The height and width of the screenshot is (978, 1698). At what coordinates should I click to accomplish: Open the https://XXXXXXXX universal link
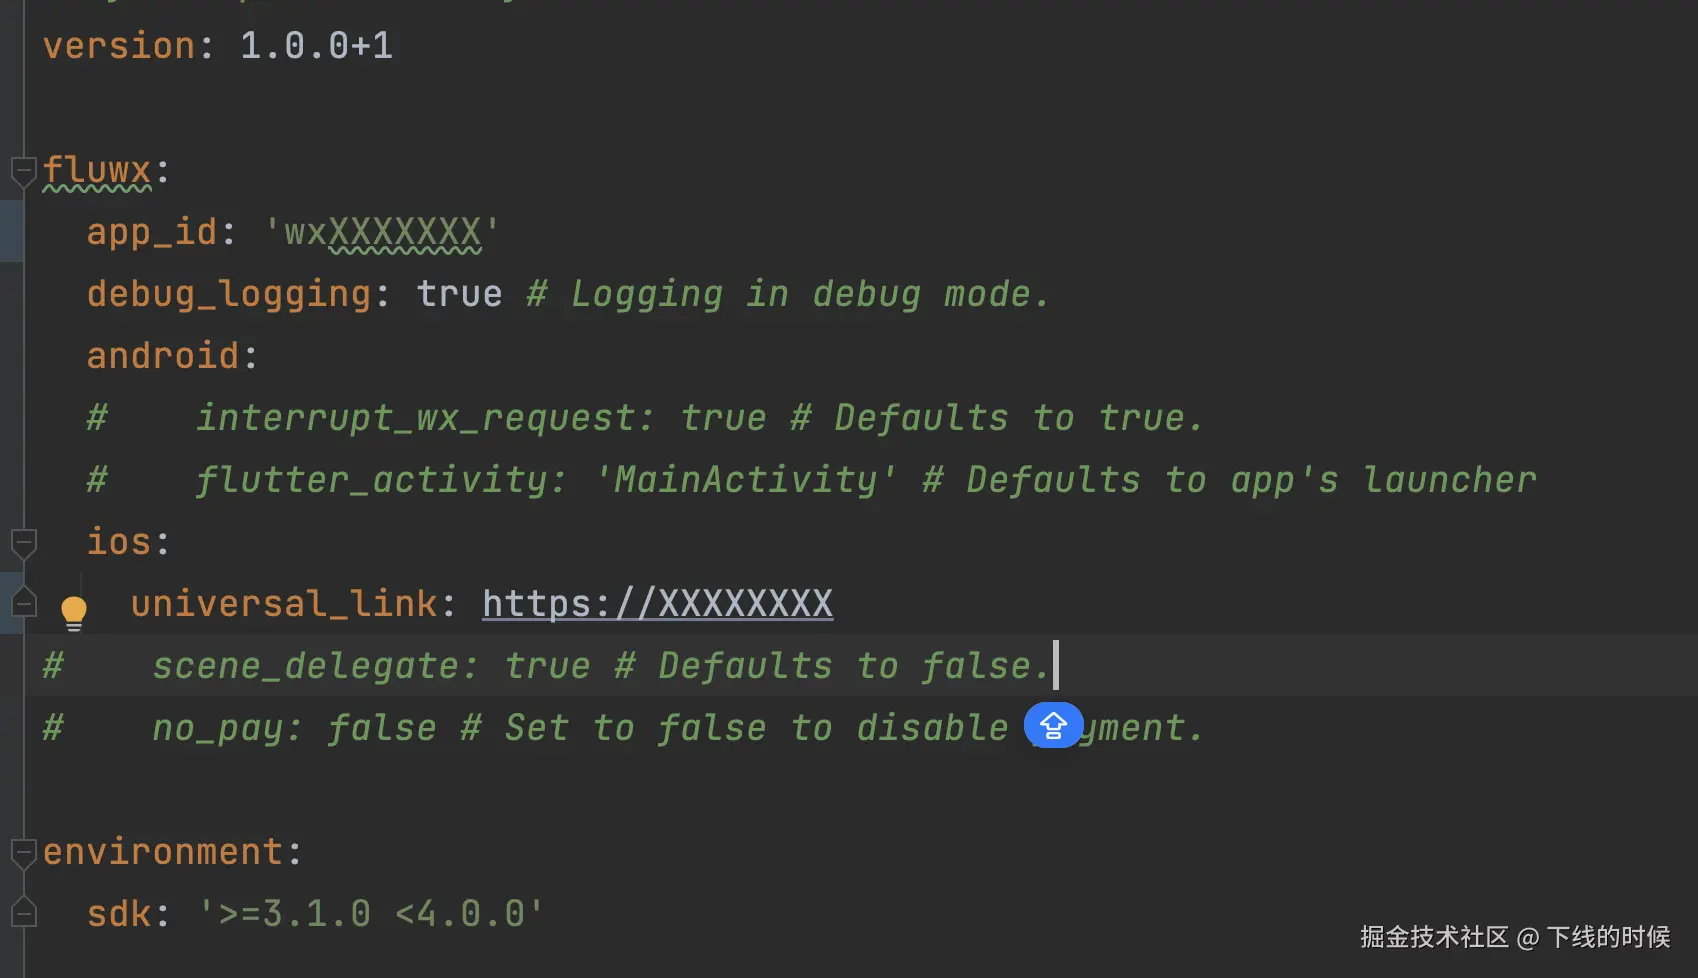[657, 604]
